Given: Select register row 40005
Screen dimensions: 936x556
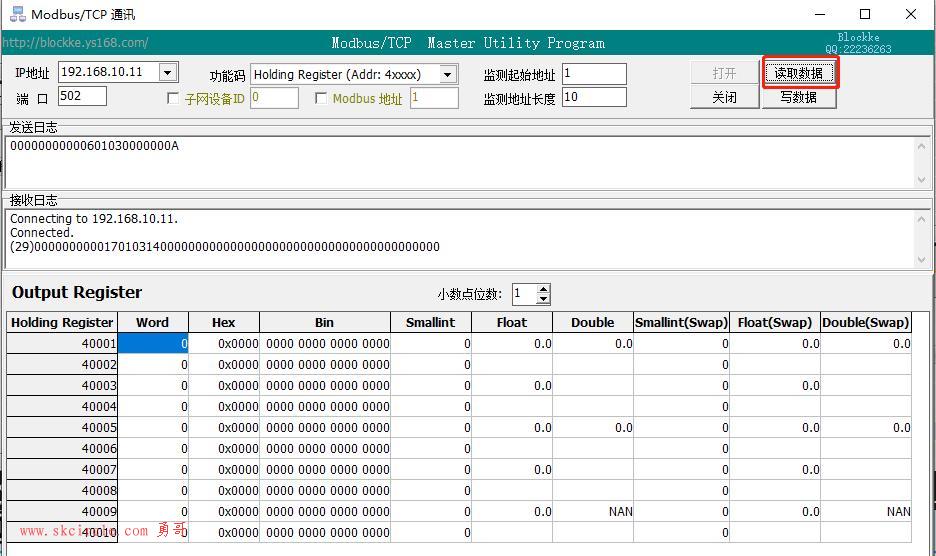Looking at the screenshot, I should 62,428.
